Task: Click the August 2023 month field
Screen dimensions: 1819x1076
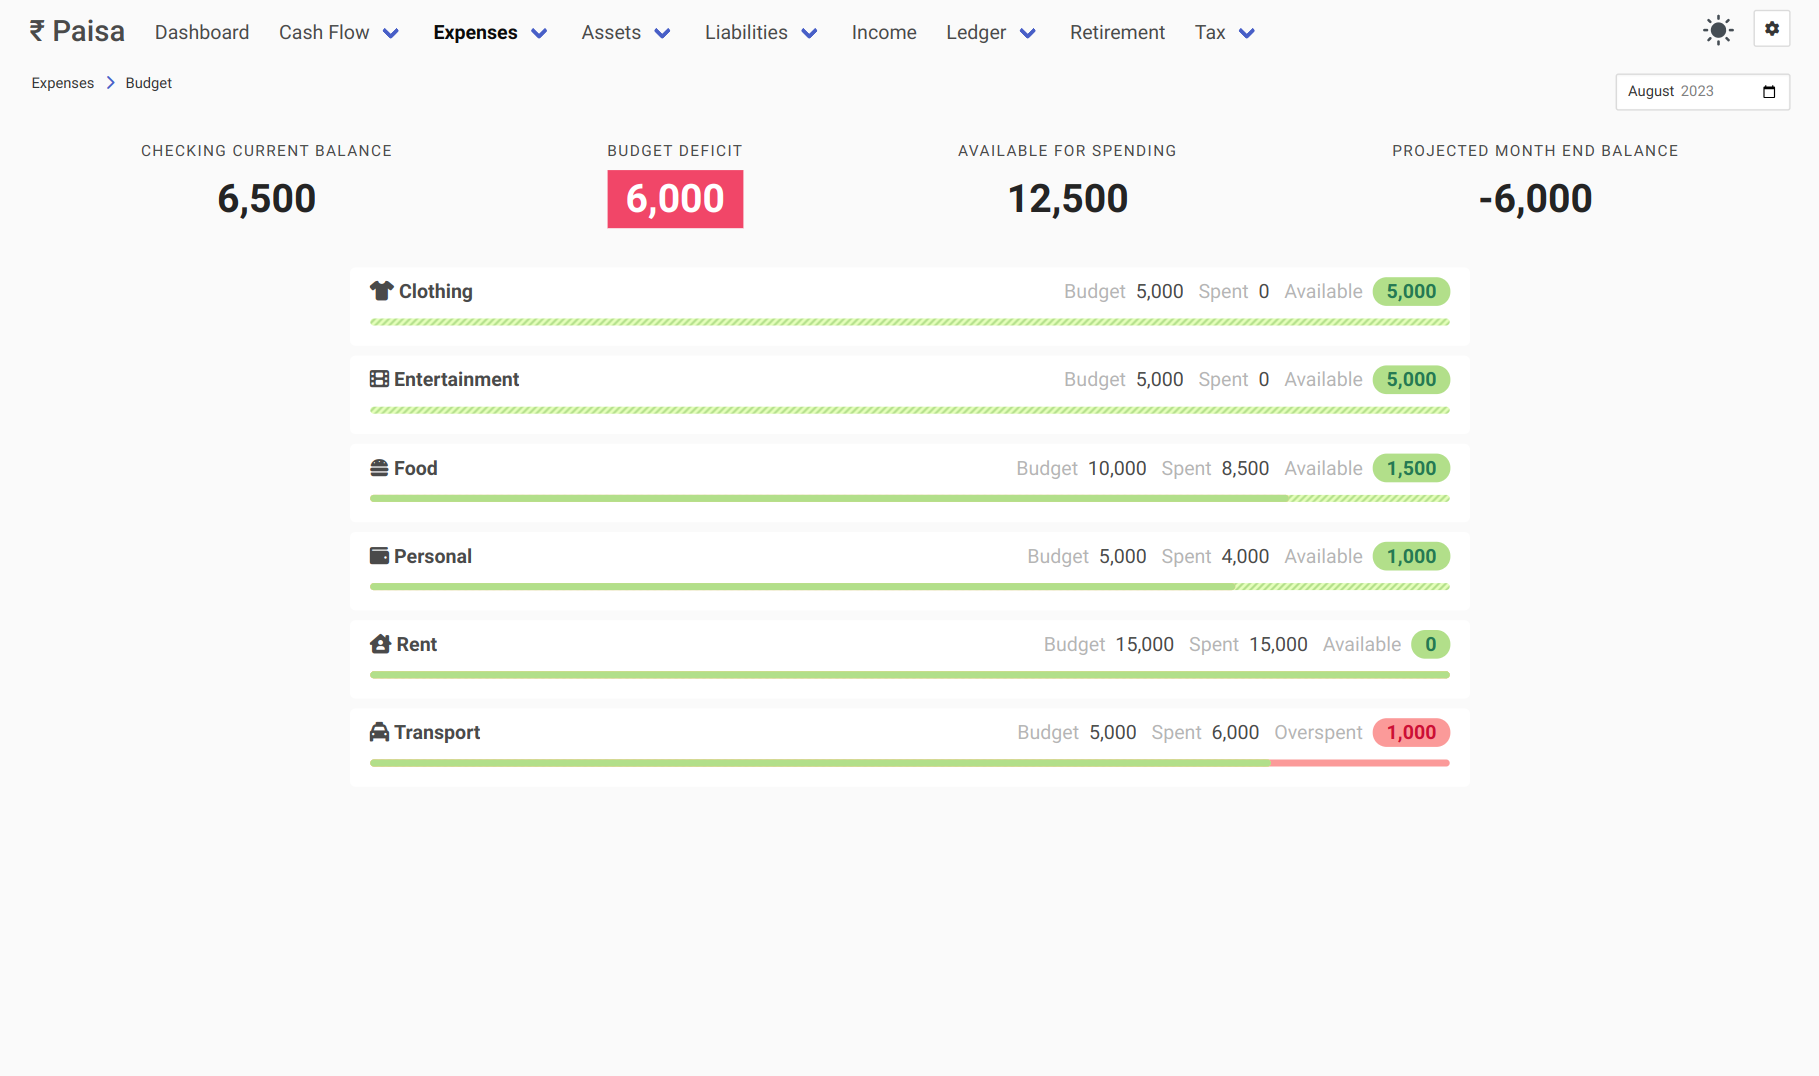Action: pos(1702,92)
